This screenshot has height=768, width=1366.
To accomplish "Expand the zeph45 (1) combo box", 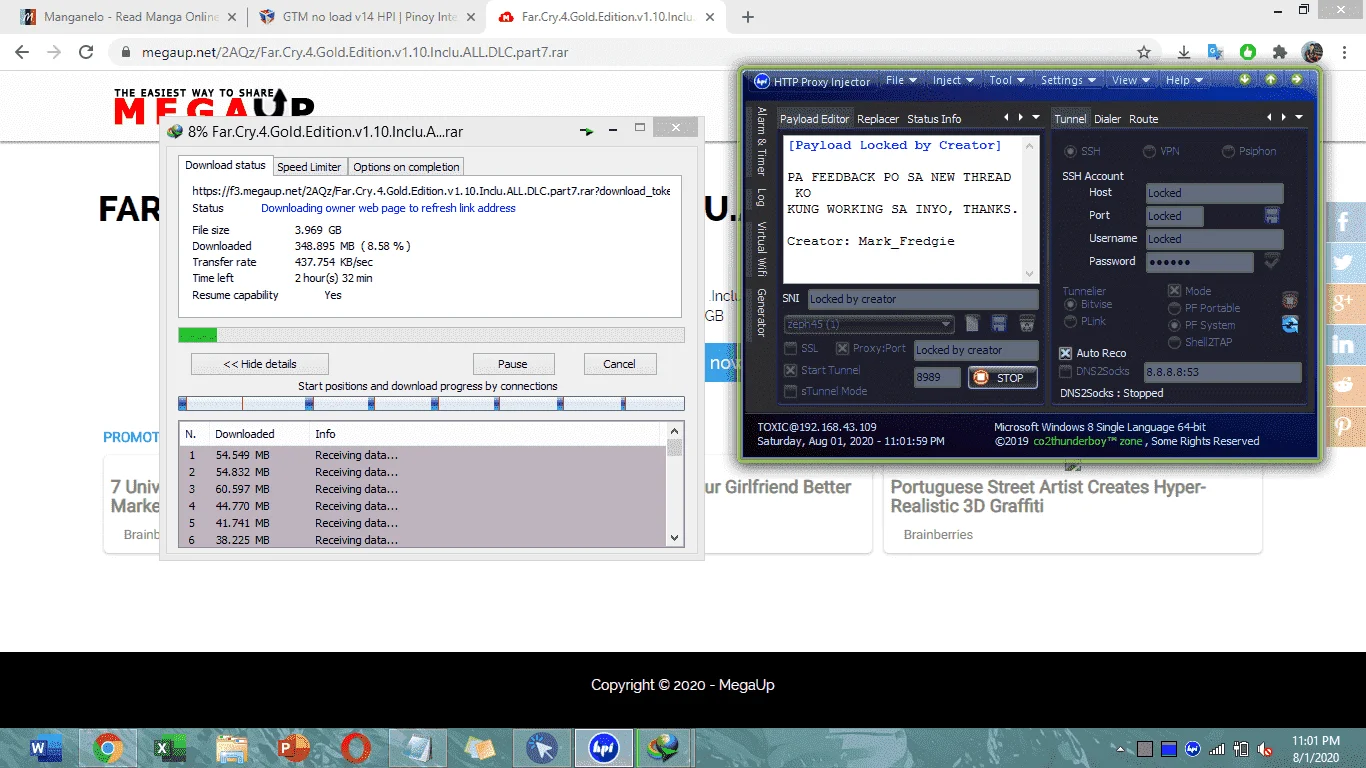I will point(868,324).
